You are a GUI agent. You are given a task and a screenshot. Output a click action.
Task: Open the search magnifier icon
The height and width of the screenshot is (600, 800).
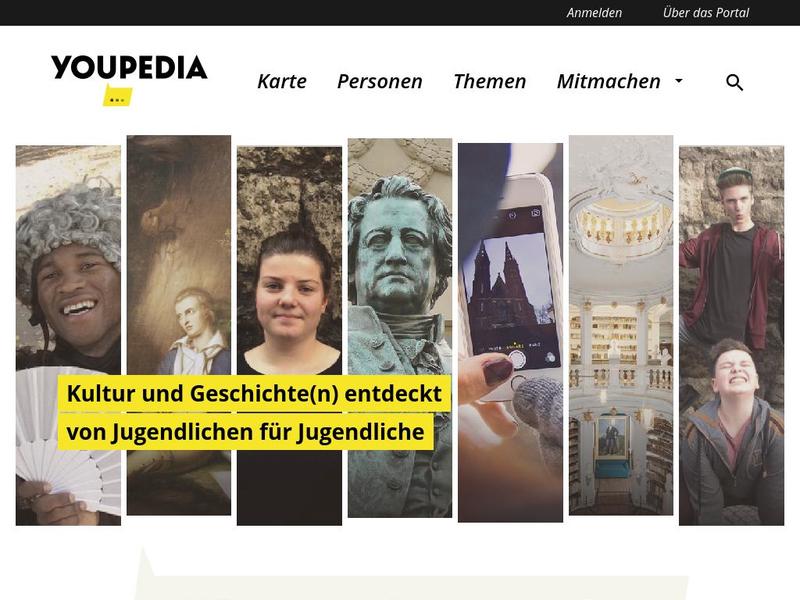(x=734, y=82)
